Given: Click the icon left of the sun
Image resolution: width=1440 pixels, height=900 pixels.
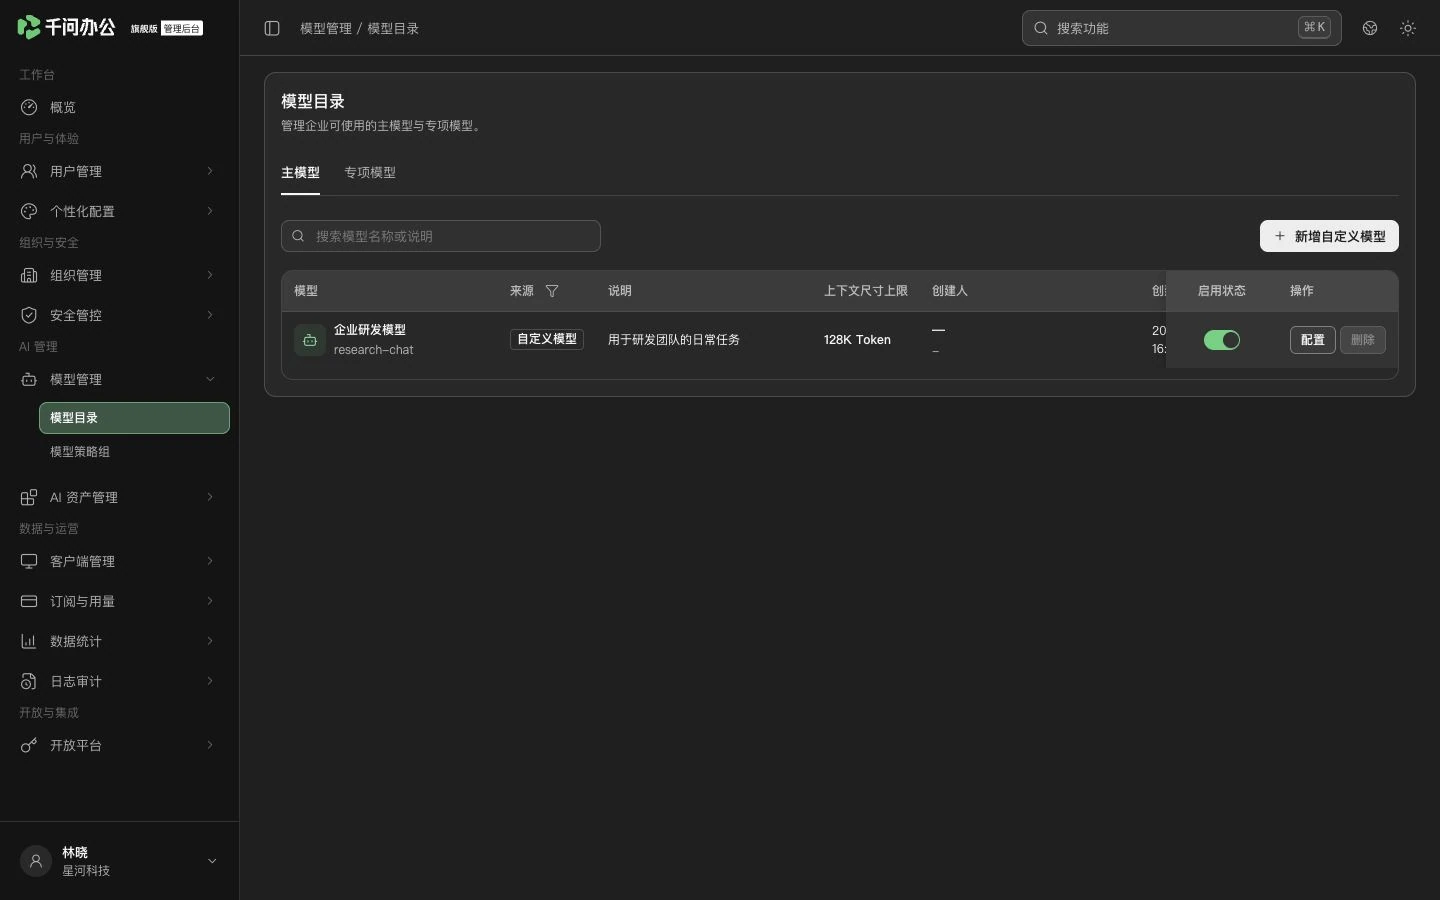Looking at the screenshot, I should [x=1370, y=28].
